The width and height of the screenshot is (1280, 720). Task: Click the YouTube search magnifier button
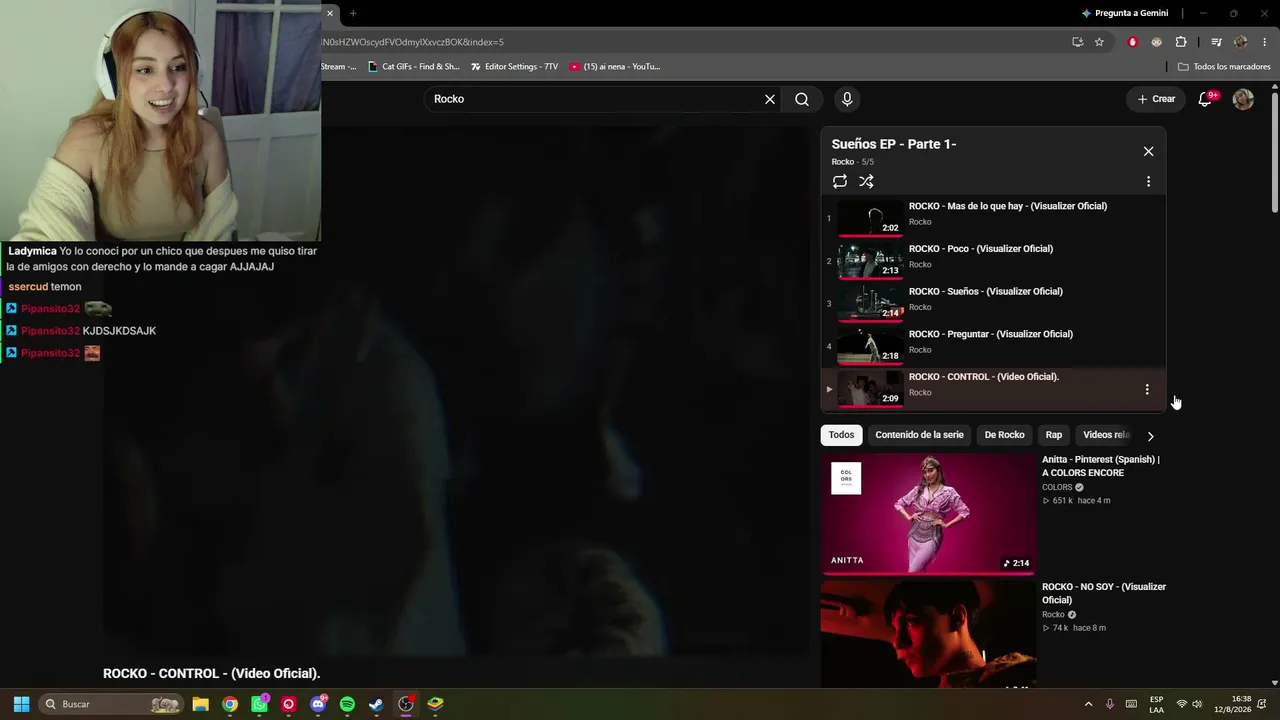click(802, 99)
